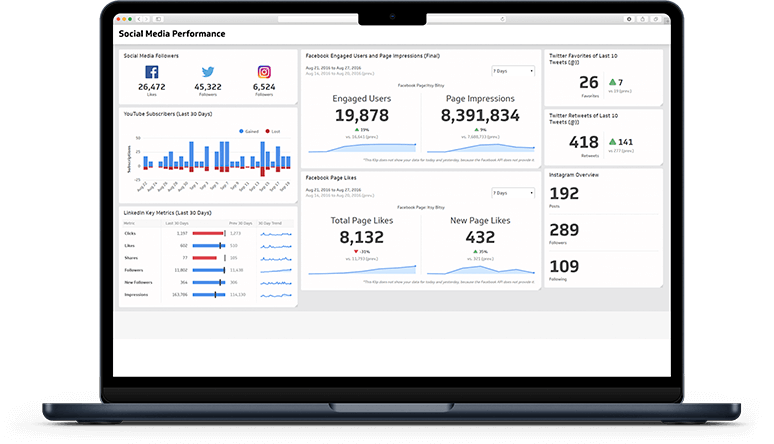Click red down arrow under Total Page Likes

pyautogui.click(x=356, y=252)
